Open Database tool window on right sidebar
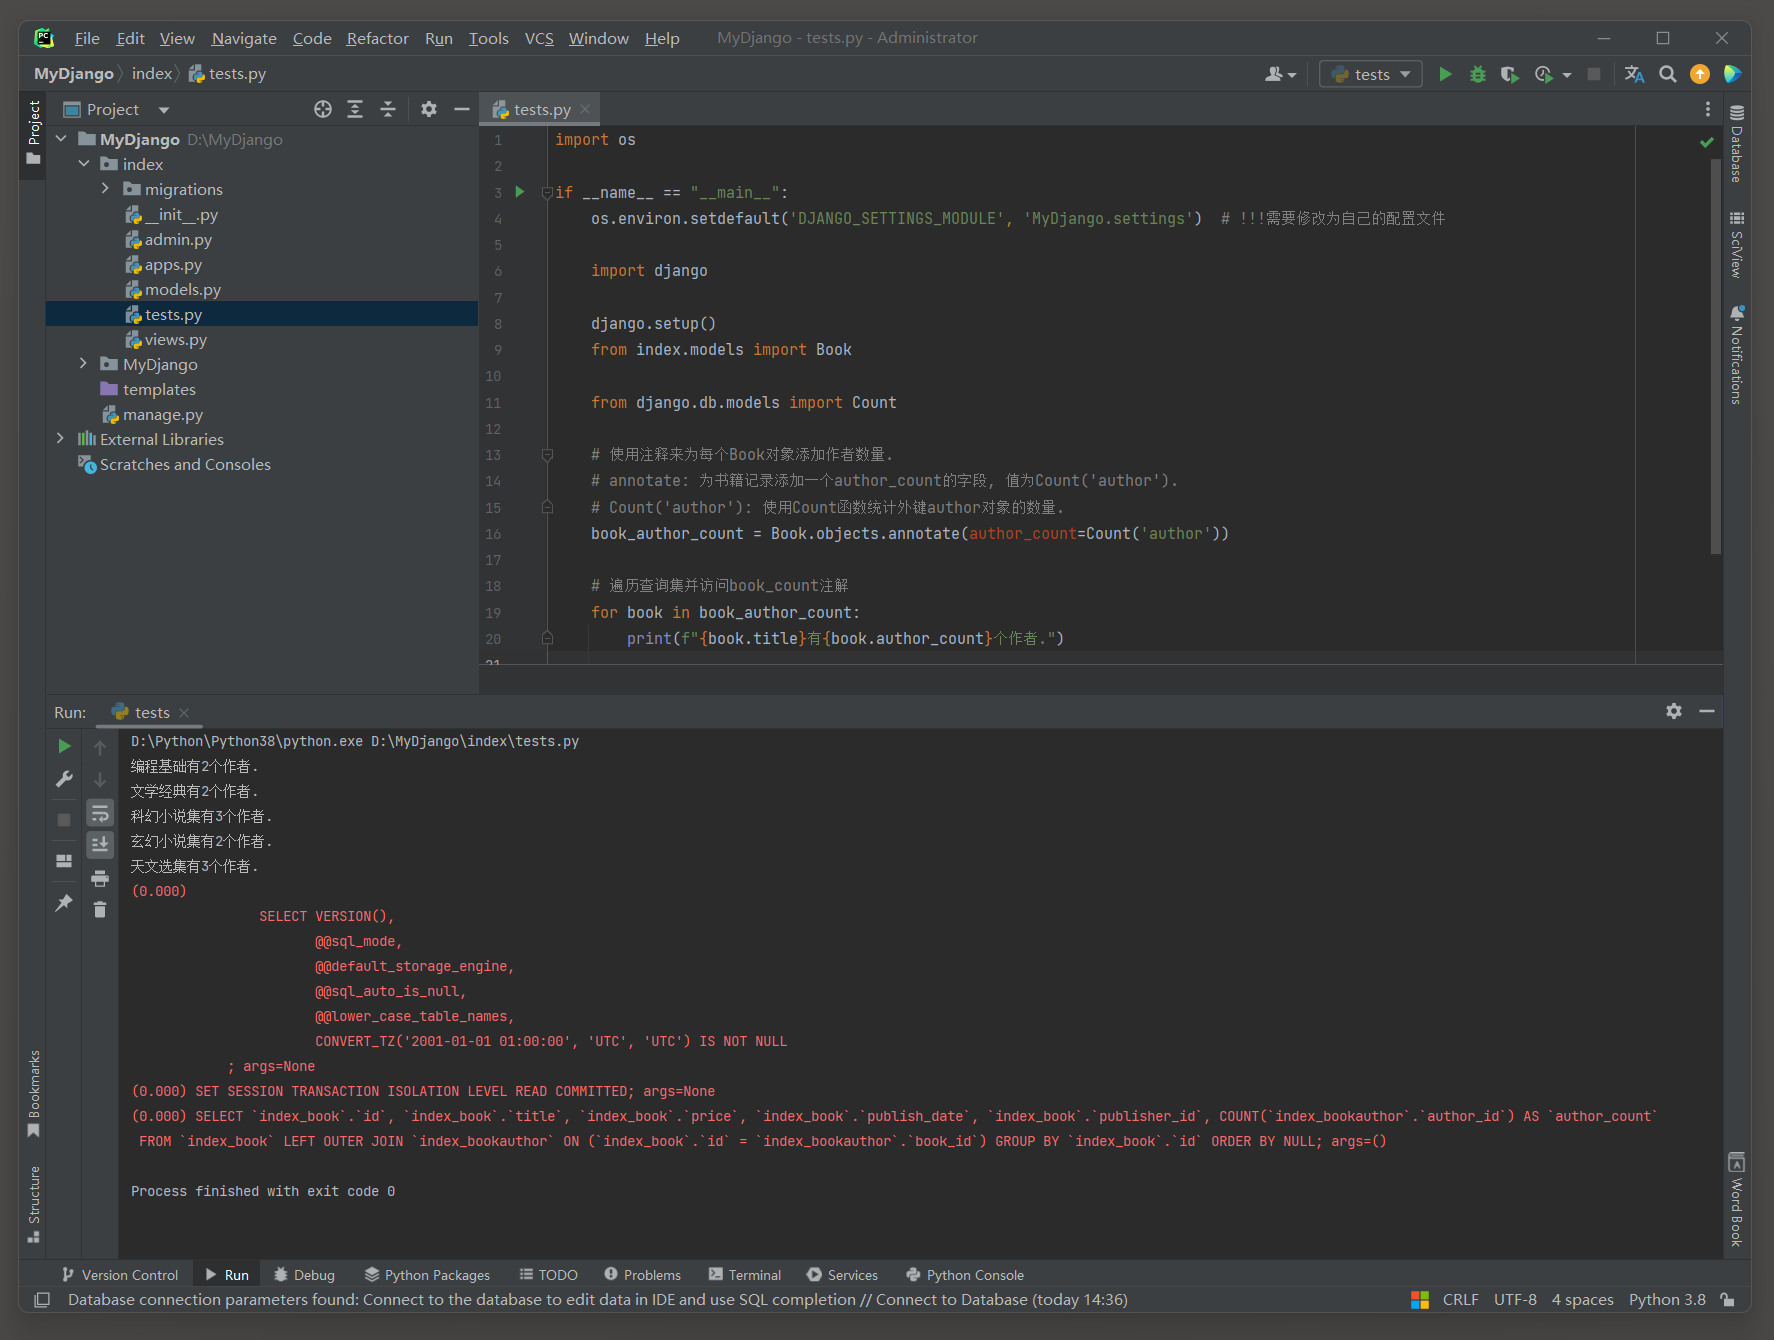1774x1340 pixels. (1737, 143)
